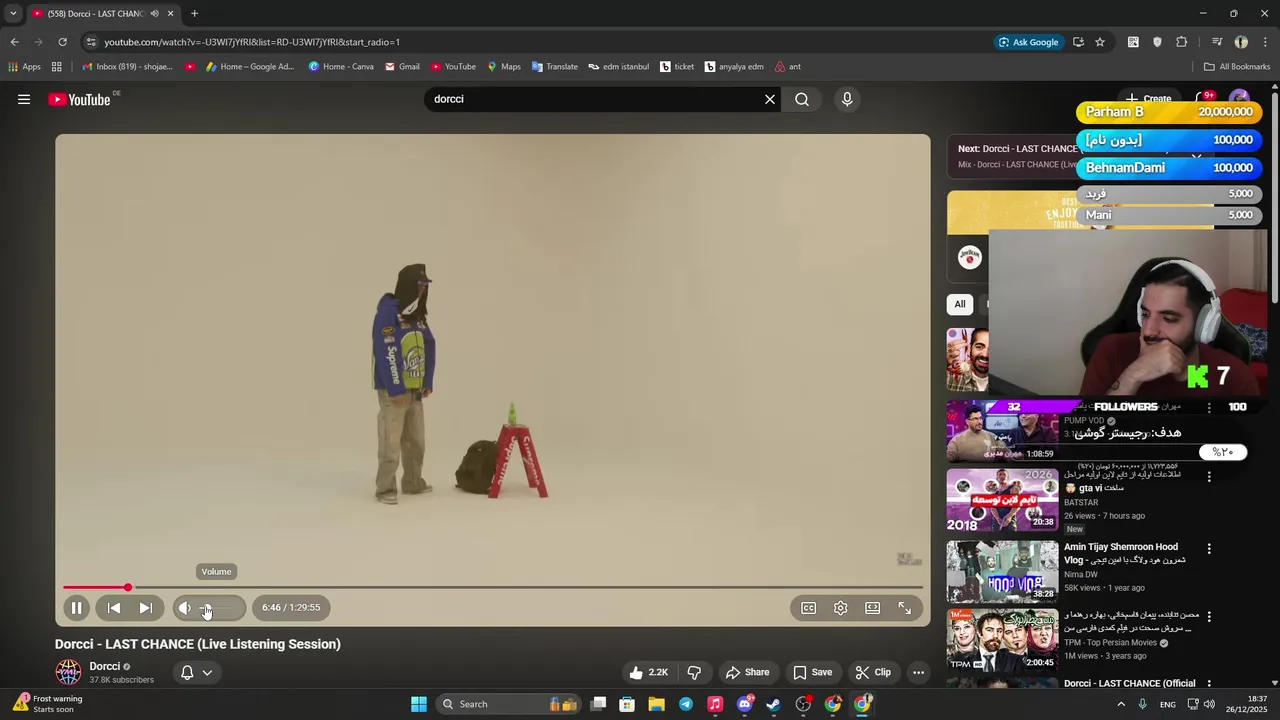Open the Windows Start menu
Screen dimensions: 1280x720
[x=419, y=704]
